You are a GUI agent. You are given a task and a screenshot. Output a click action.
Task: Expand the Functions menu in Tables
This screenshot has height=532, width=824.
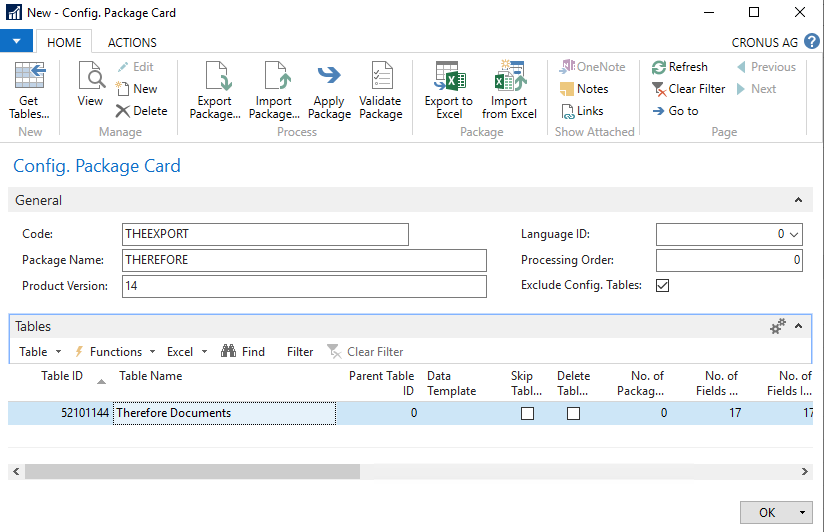pyautogui.click(x=115, y=352)
